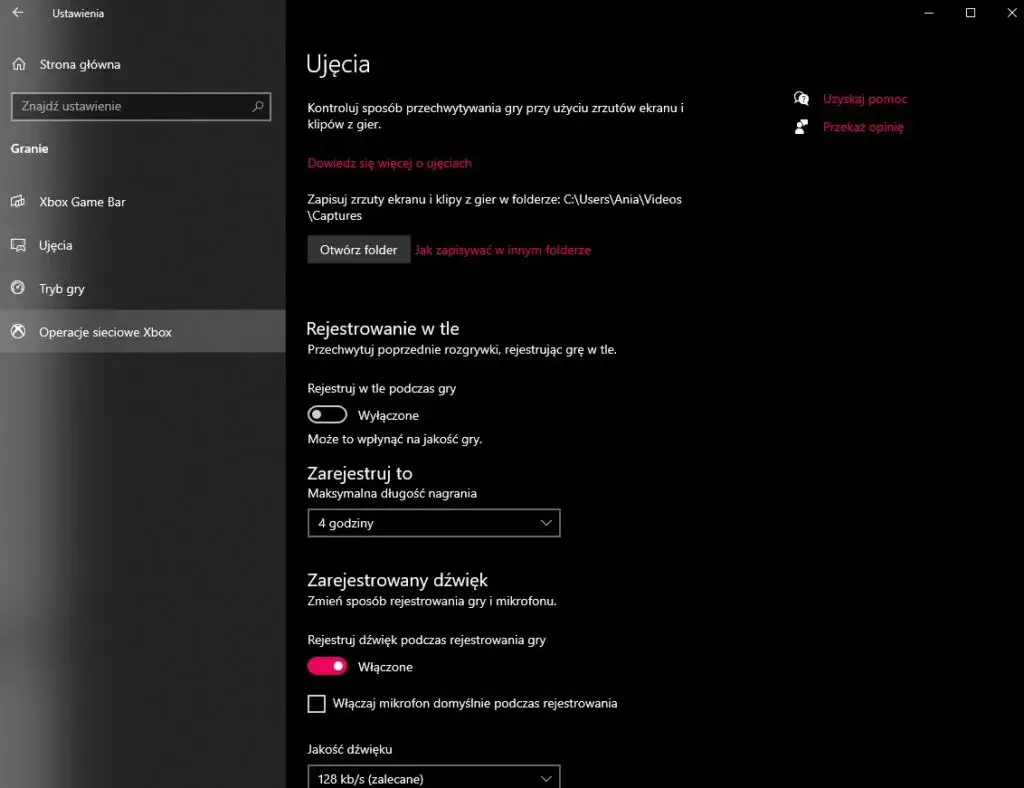Click the back arrow to previous settings page

(17, 13)
